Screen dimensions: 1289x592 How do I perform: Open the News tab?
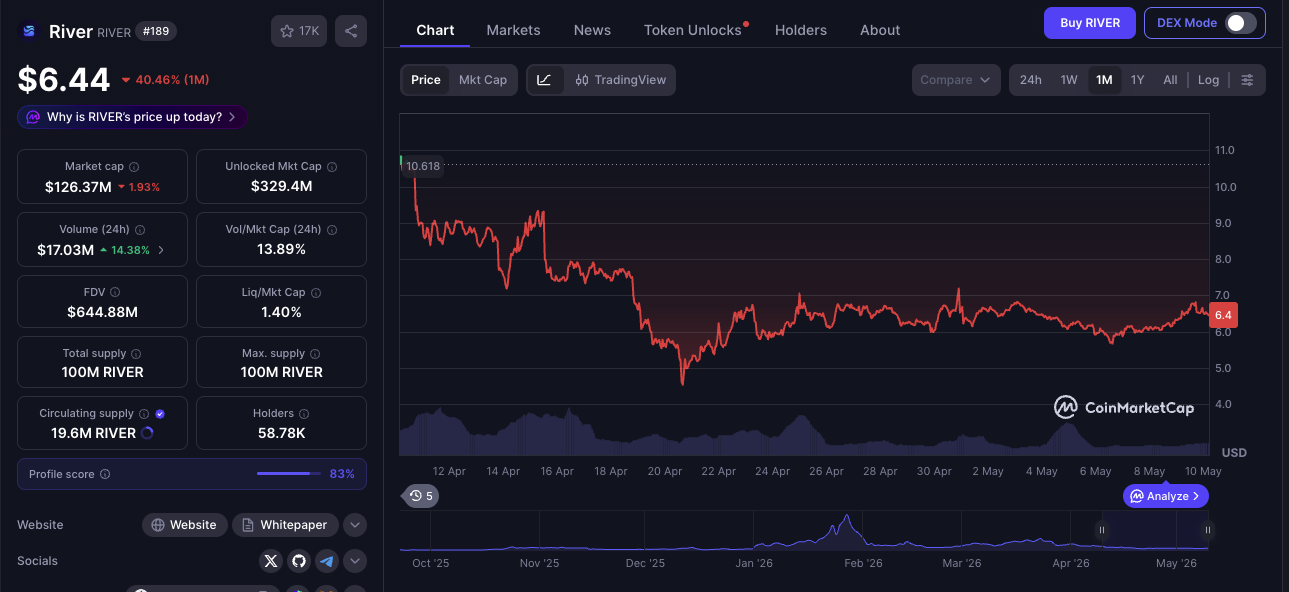coord(592,30)
